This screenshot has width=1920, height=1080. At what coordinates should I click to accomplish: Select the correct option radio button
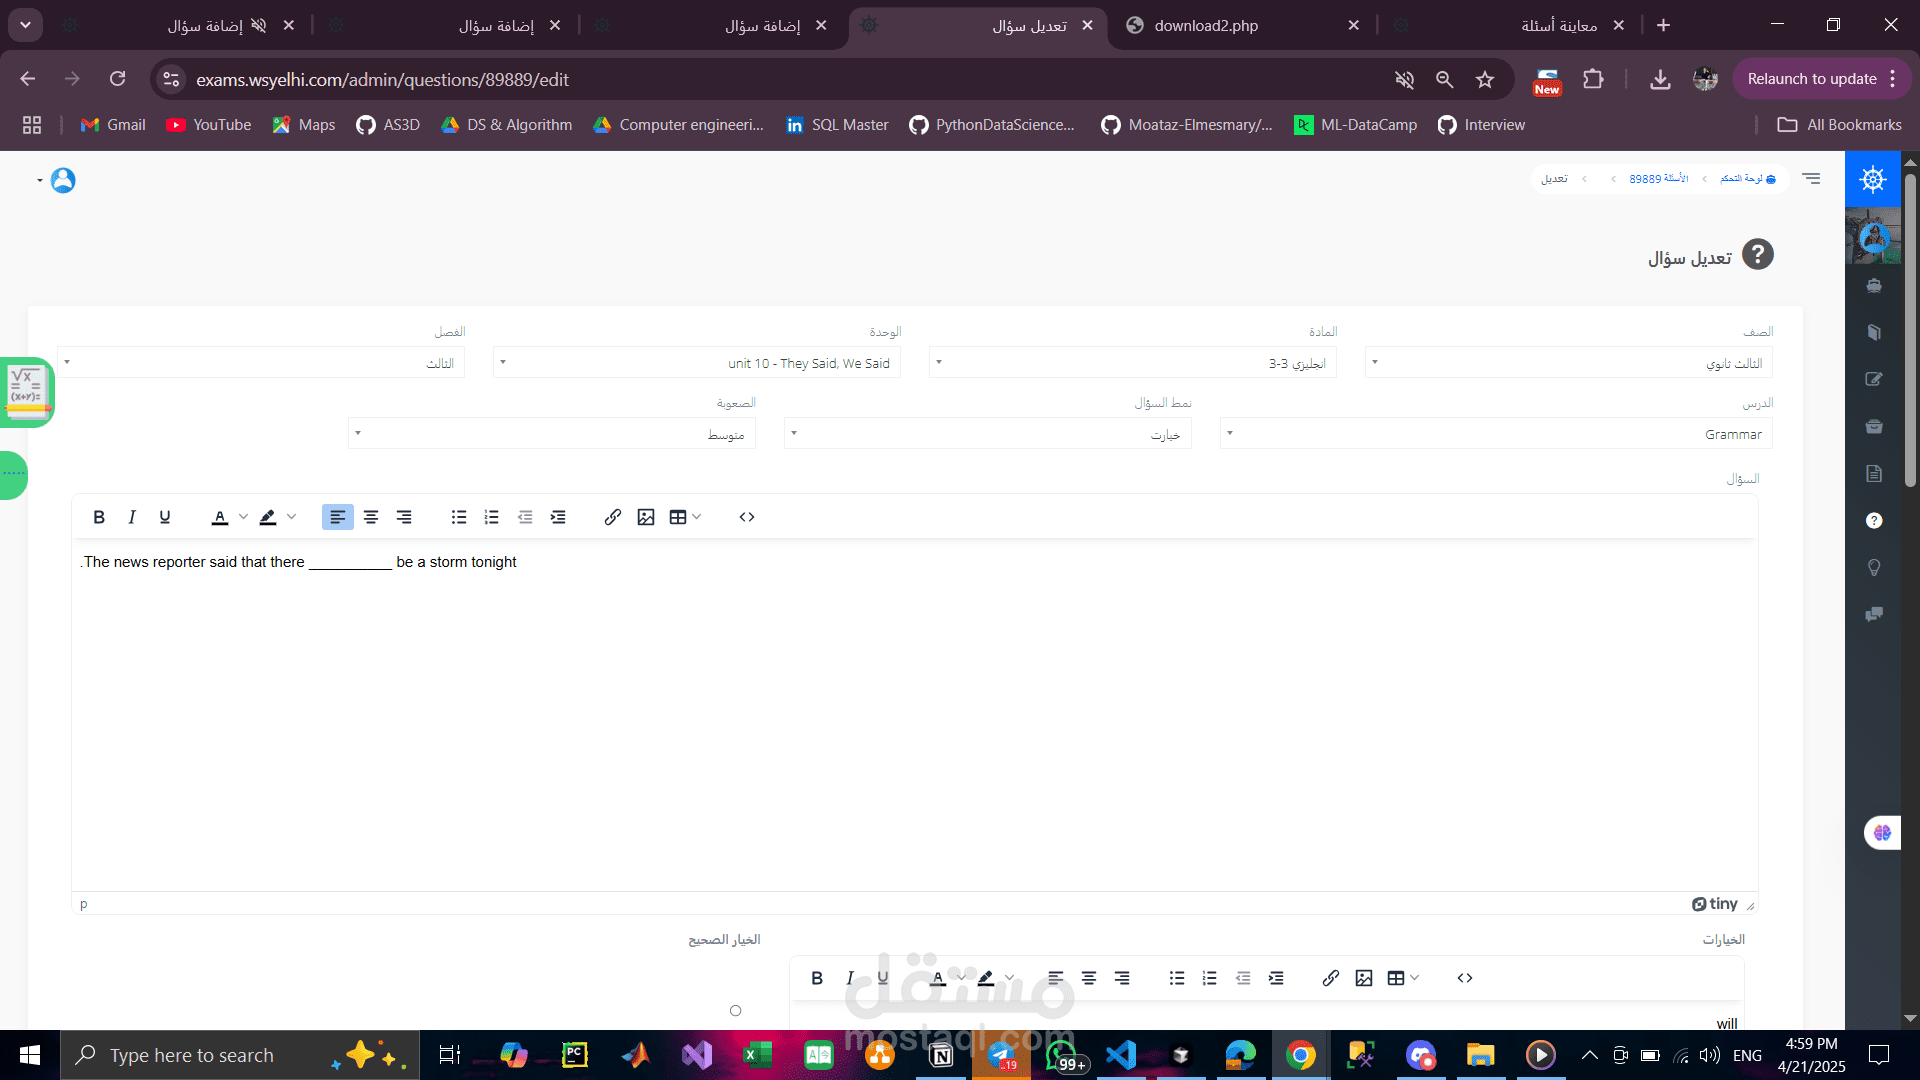point(736,1011)
